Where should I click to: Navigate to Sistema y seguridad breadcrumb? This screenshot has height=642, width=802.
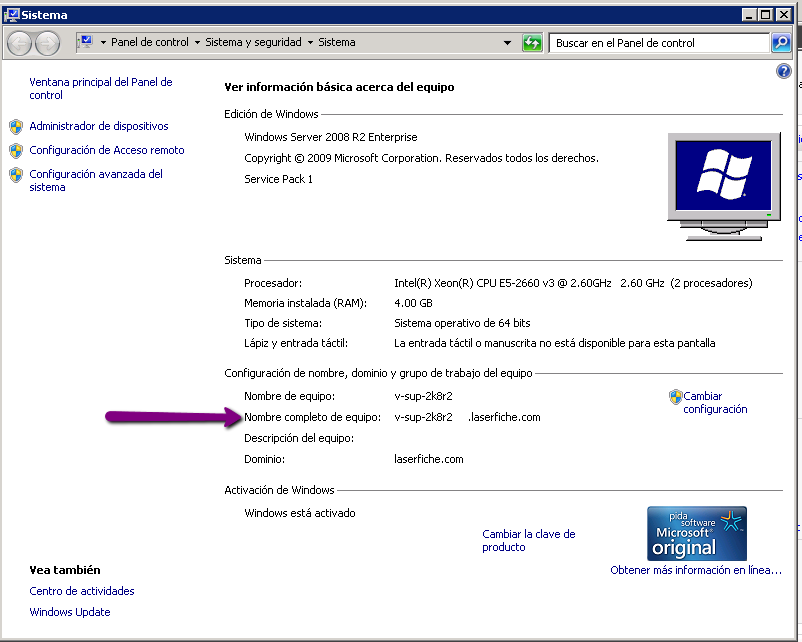[x=253, y=42]
